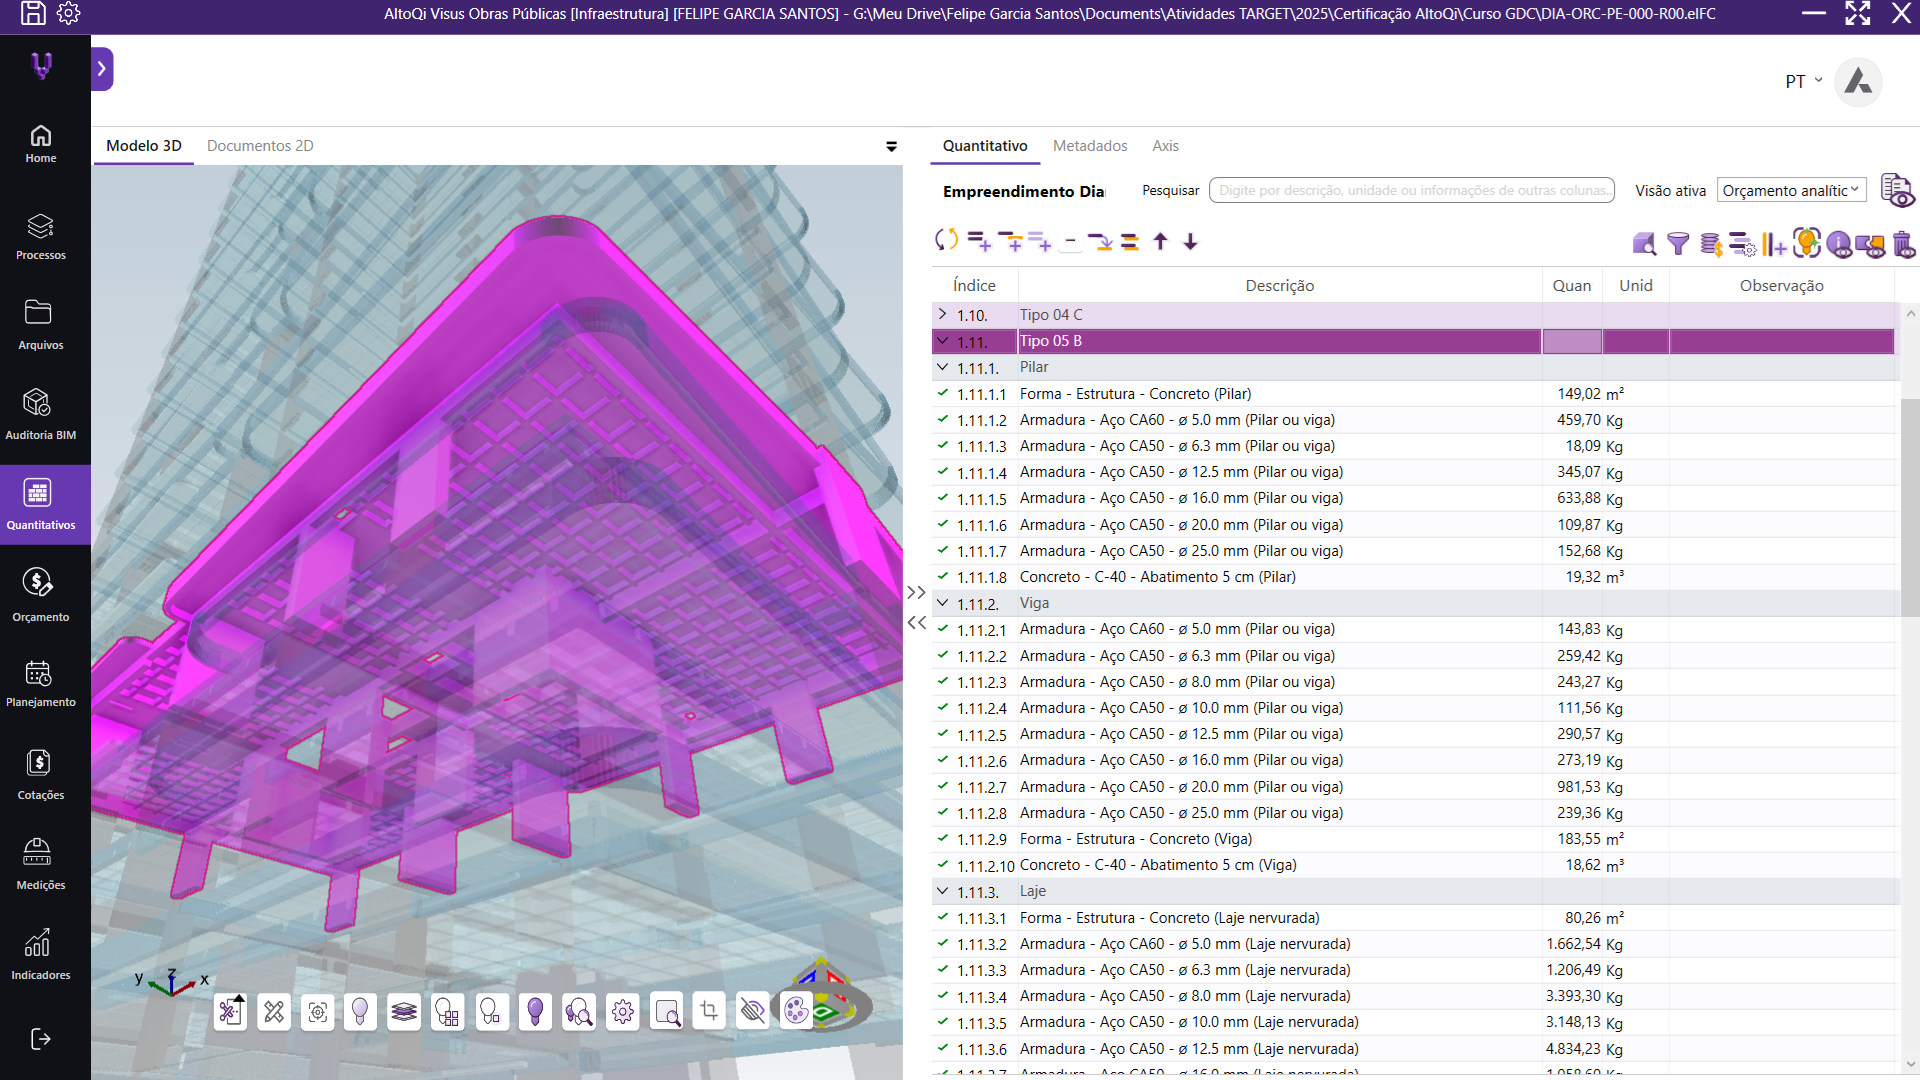This screenshot has width=1920, height=1080.
Task: Move selected item up with arrow icon
Action: click(1160, 241)
